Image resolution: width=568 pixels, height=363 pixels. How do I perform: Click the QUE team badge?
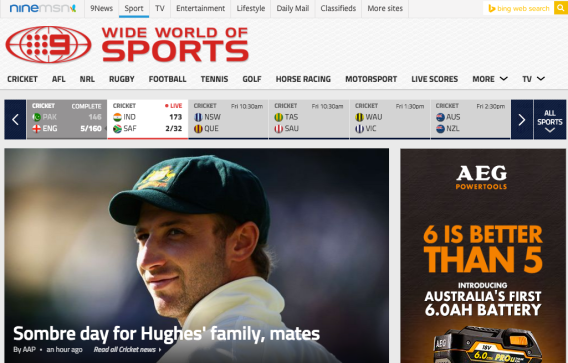coord(198,129)
